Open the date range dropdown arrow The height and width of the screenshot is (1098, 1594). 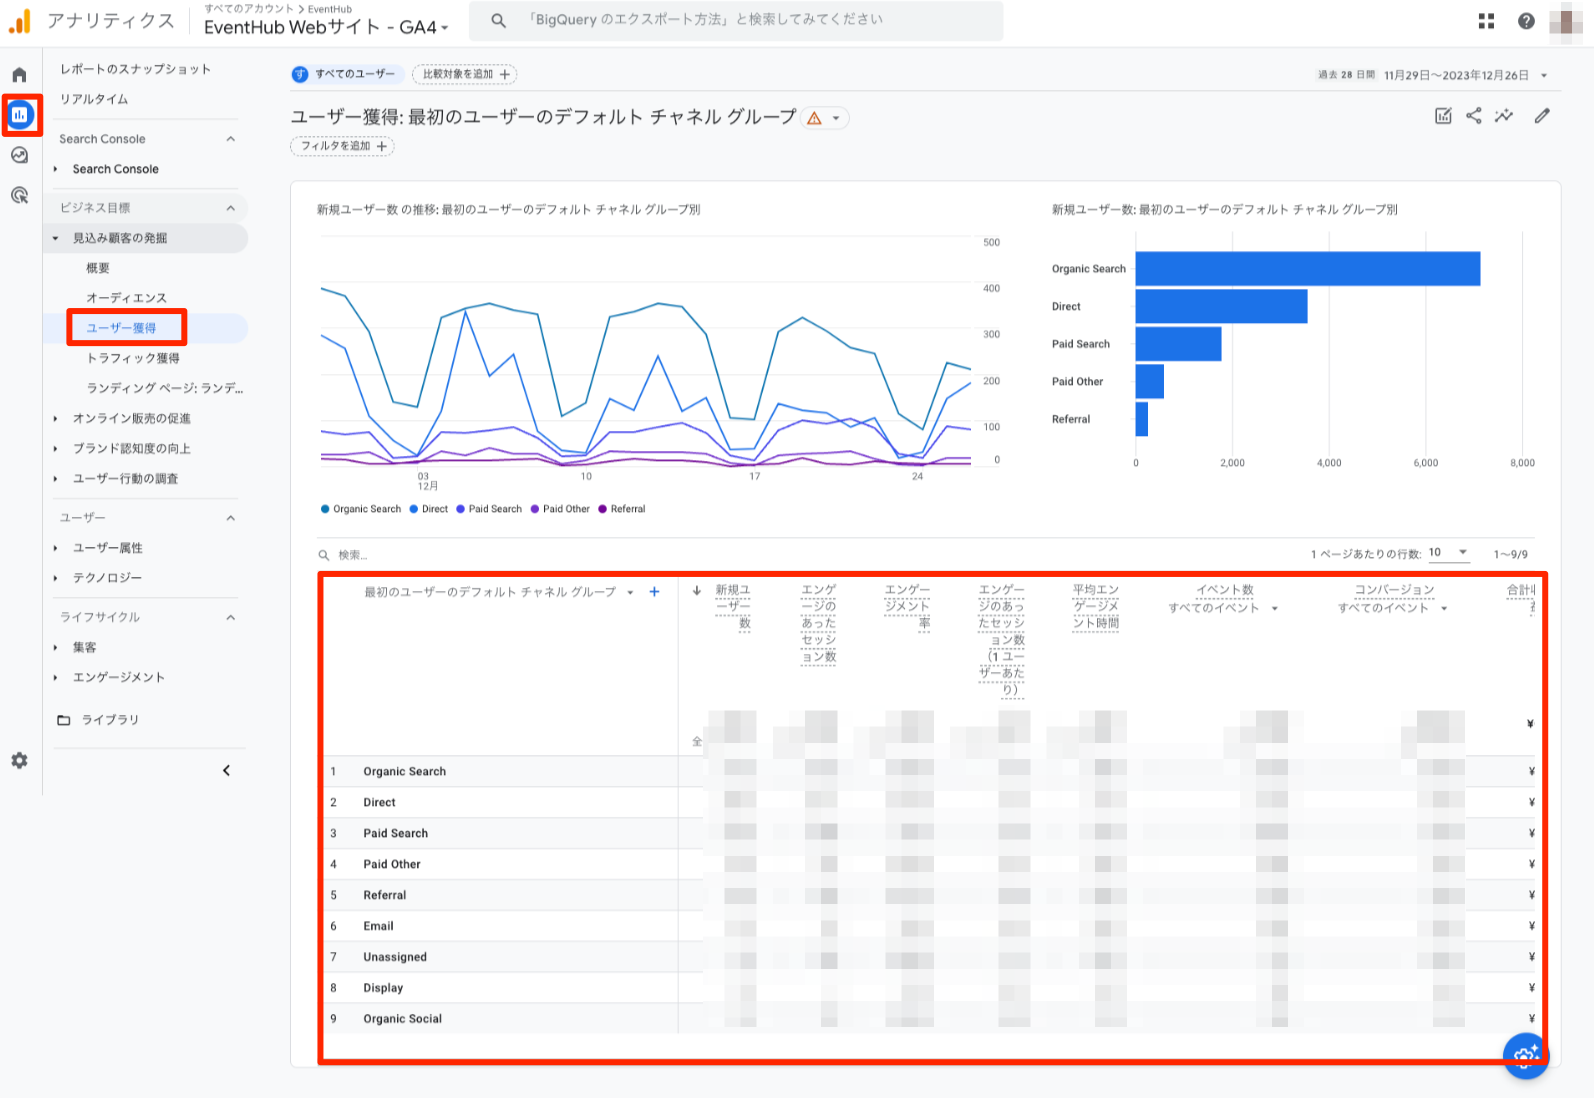click(1544, 75)
